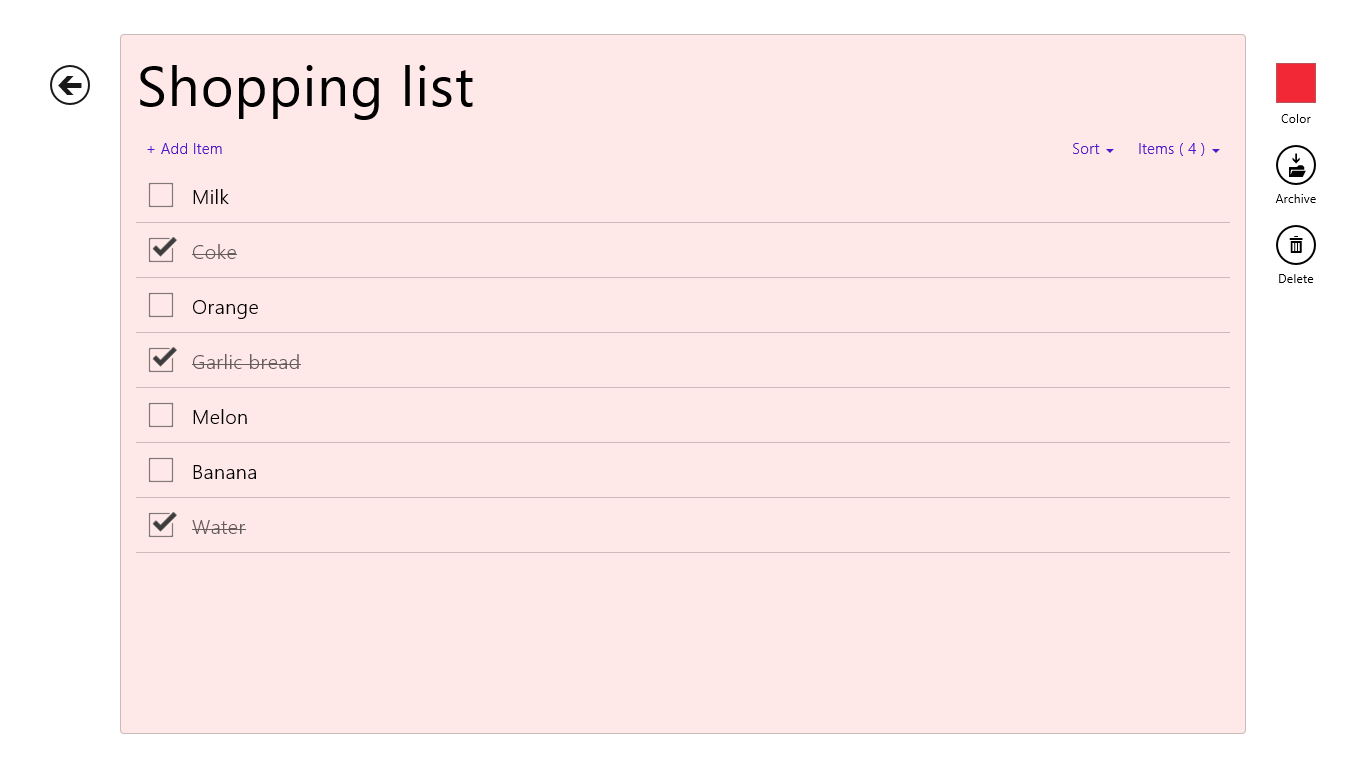1366x768 pixels.
Task: Tick the Melon checkbox
Action: tap(161, 415)
